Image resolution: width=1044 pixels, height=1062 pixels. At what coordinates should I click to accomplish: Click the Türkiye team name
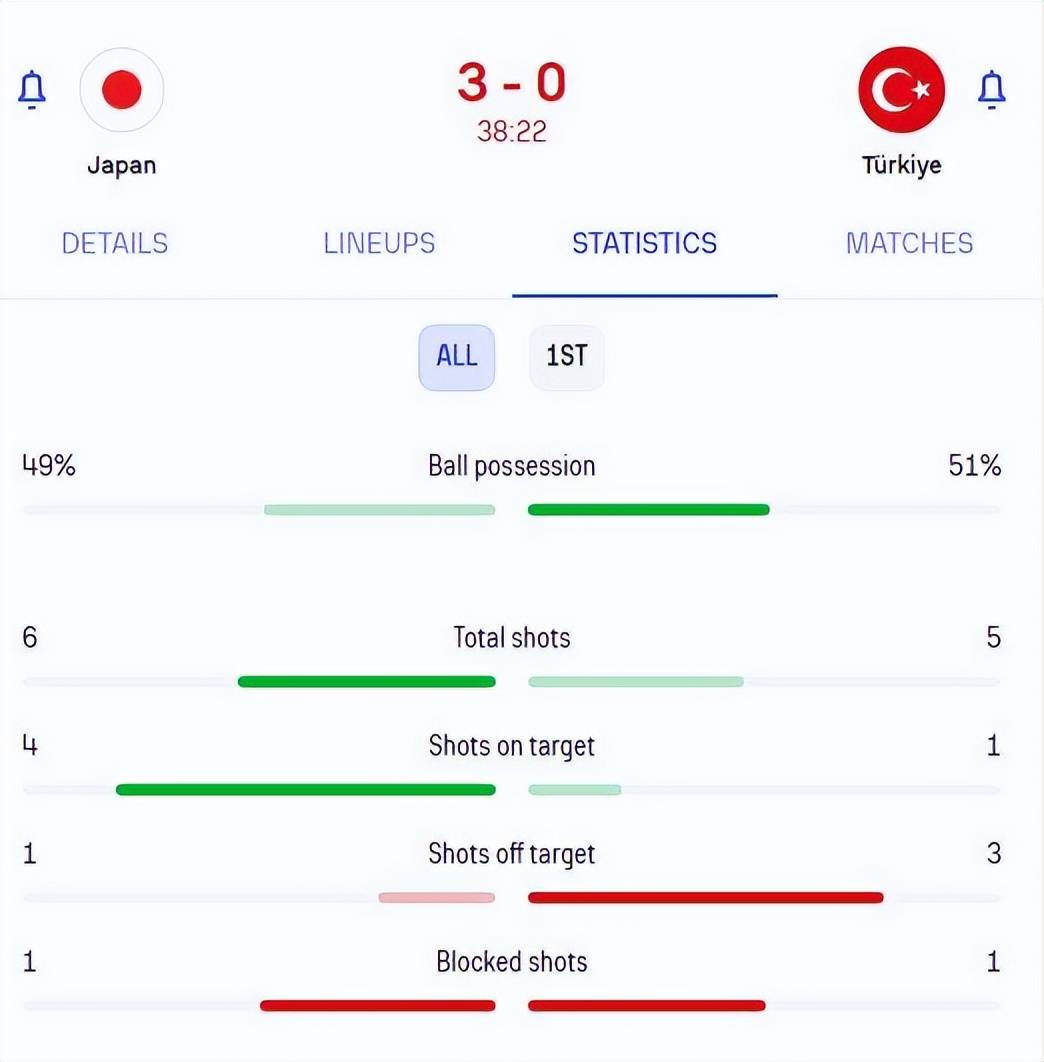click(x=901, y=165)
